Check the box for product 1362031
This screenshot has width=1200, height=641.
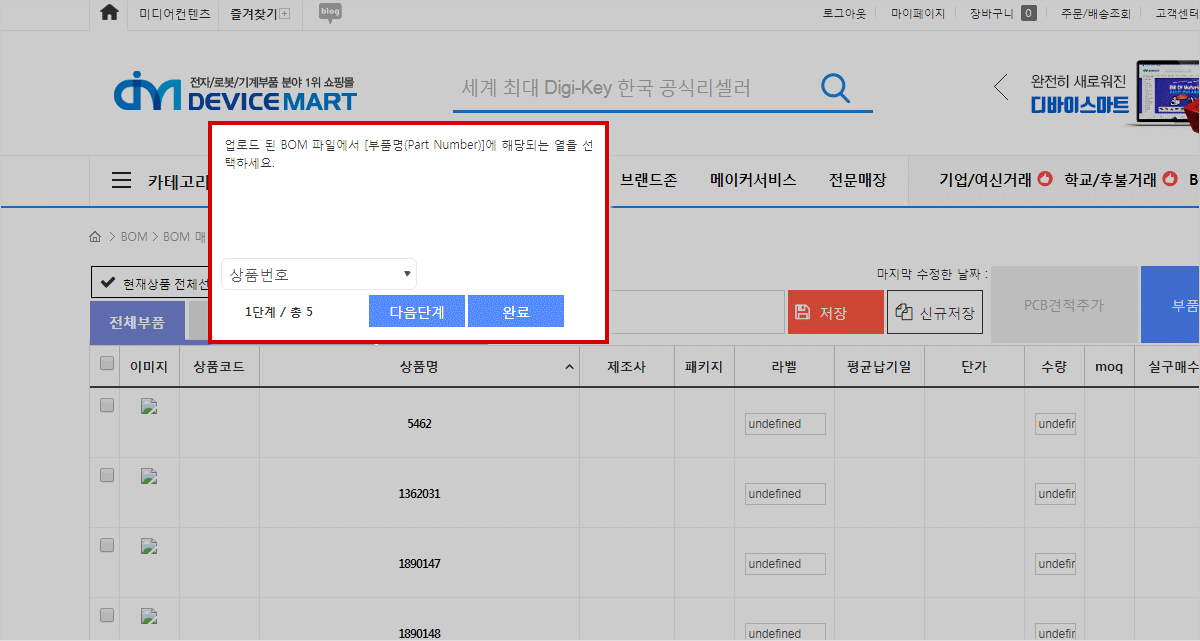tap(107, 476)
